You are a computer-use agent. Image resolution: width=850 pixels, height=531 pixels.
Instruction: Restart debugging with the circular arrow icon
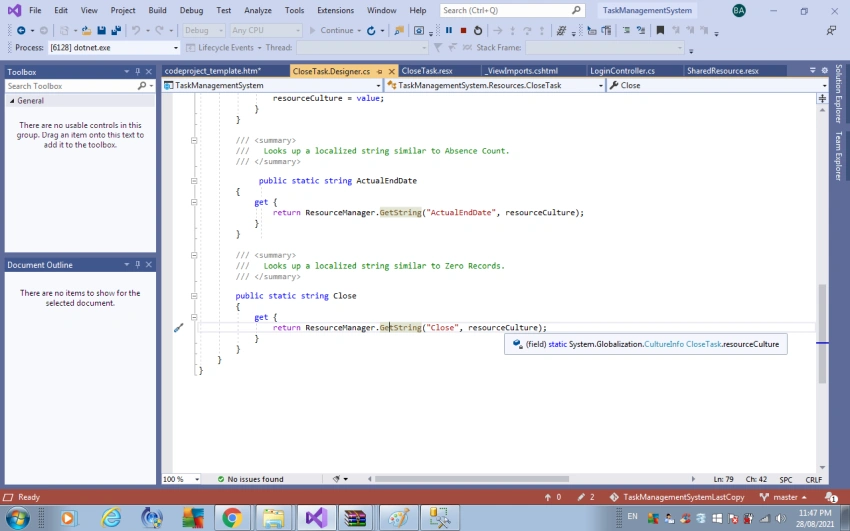click(478, 30)
